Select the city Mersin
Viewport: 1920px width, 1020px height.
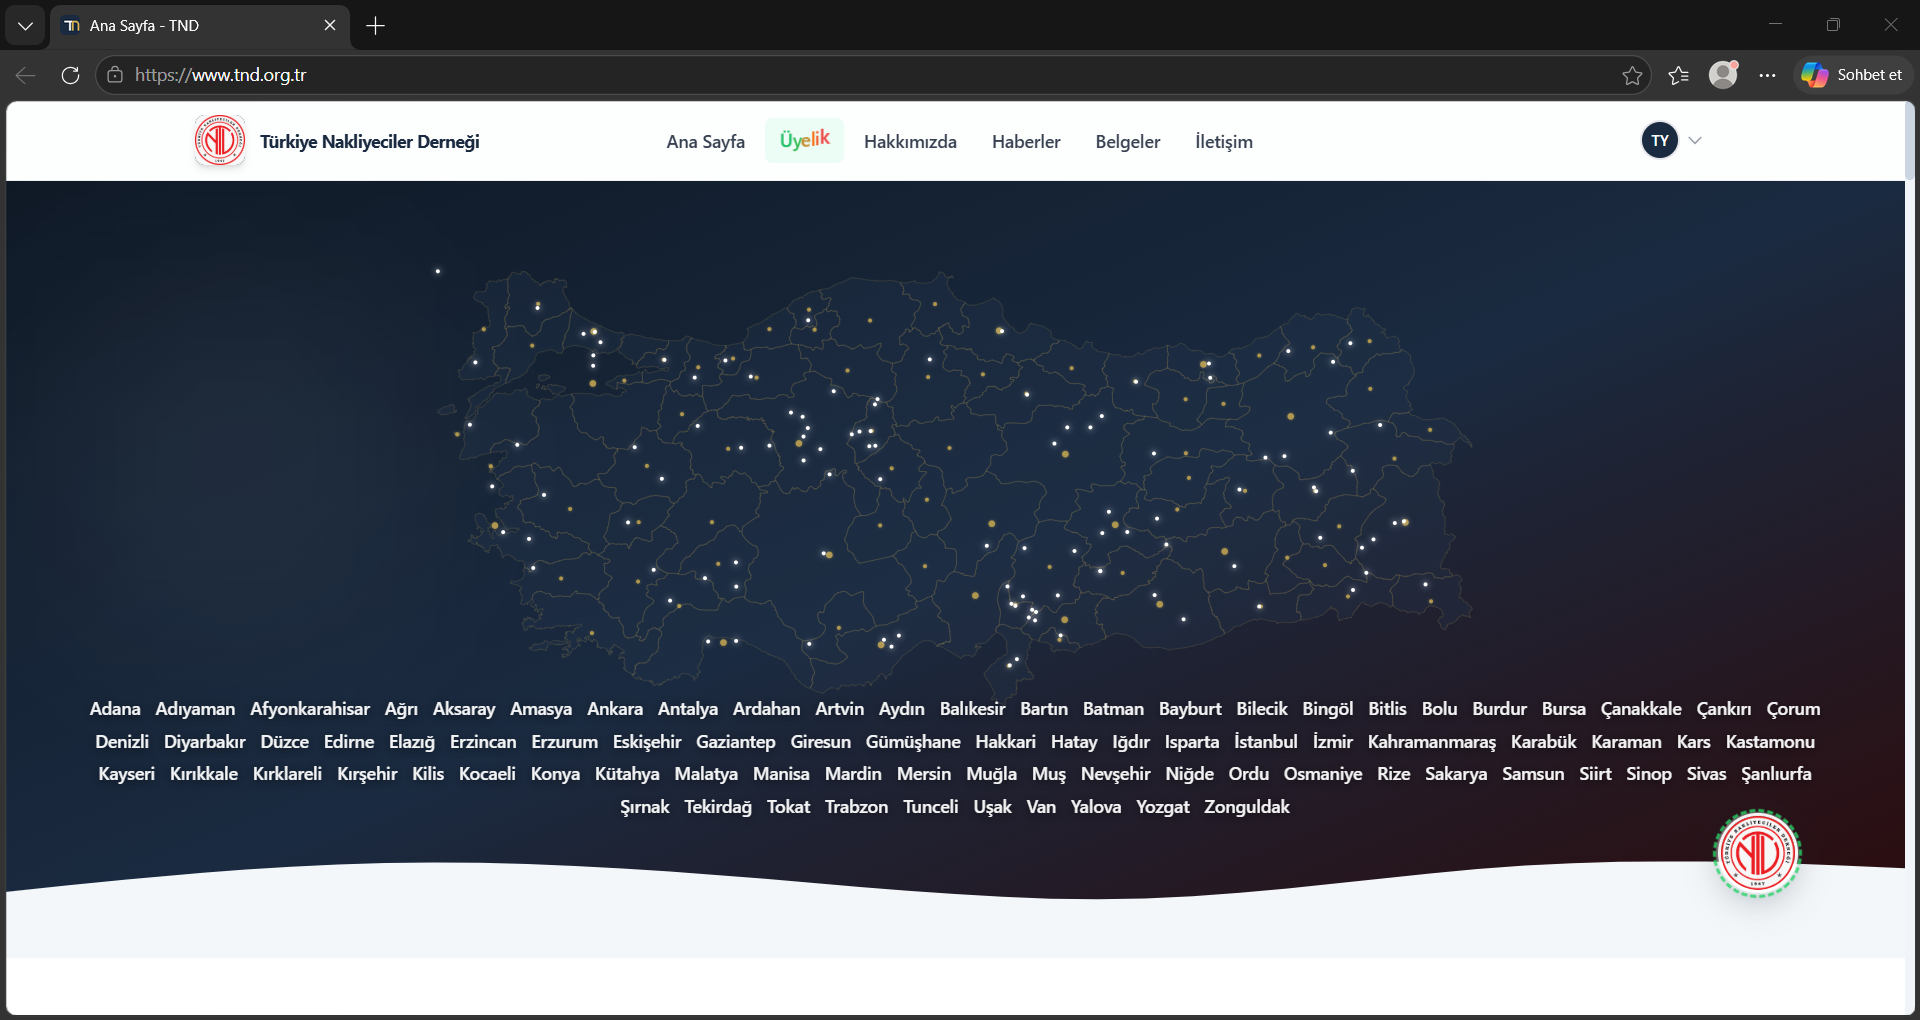924,774
